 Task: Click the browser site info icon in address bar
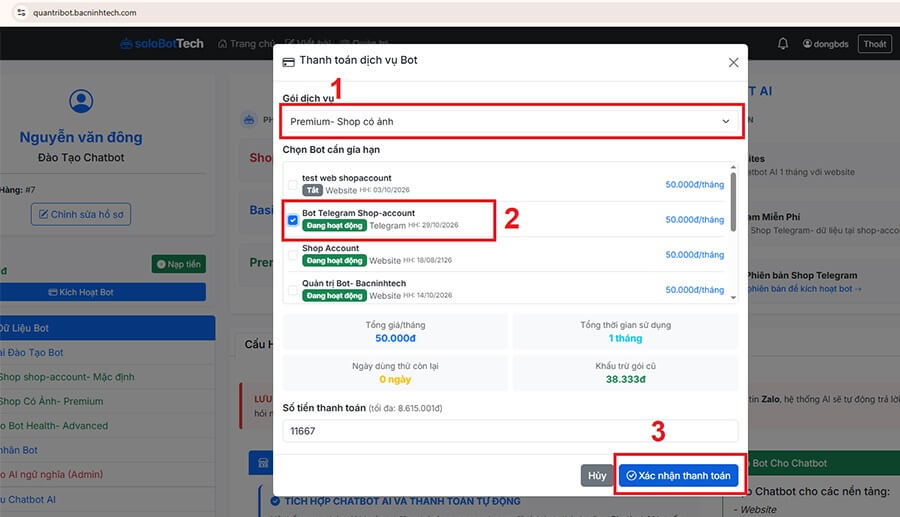click(x=21, y=13)
